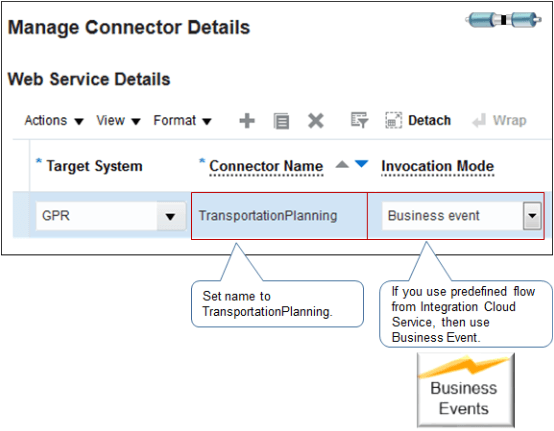Screen dimensions: 554x431
Task: Click the Query By Example filter icon
Action: click(359, 120)
